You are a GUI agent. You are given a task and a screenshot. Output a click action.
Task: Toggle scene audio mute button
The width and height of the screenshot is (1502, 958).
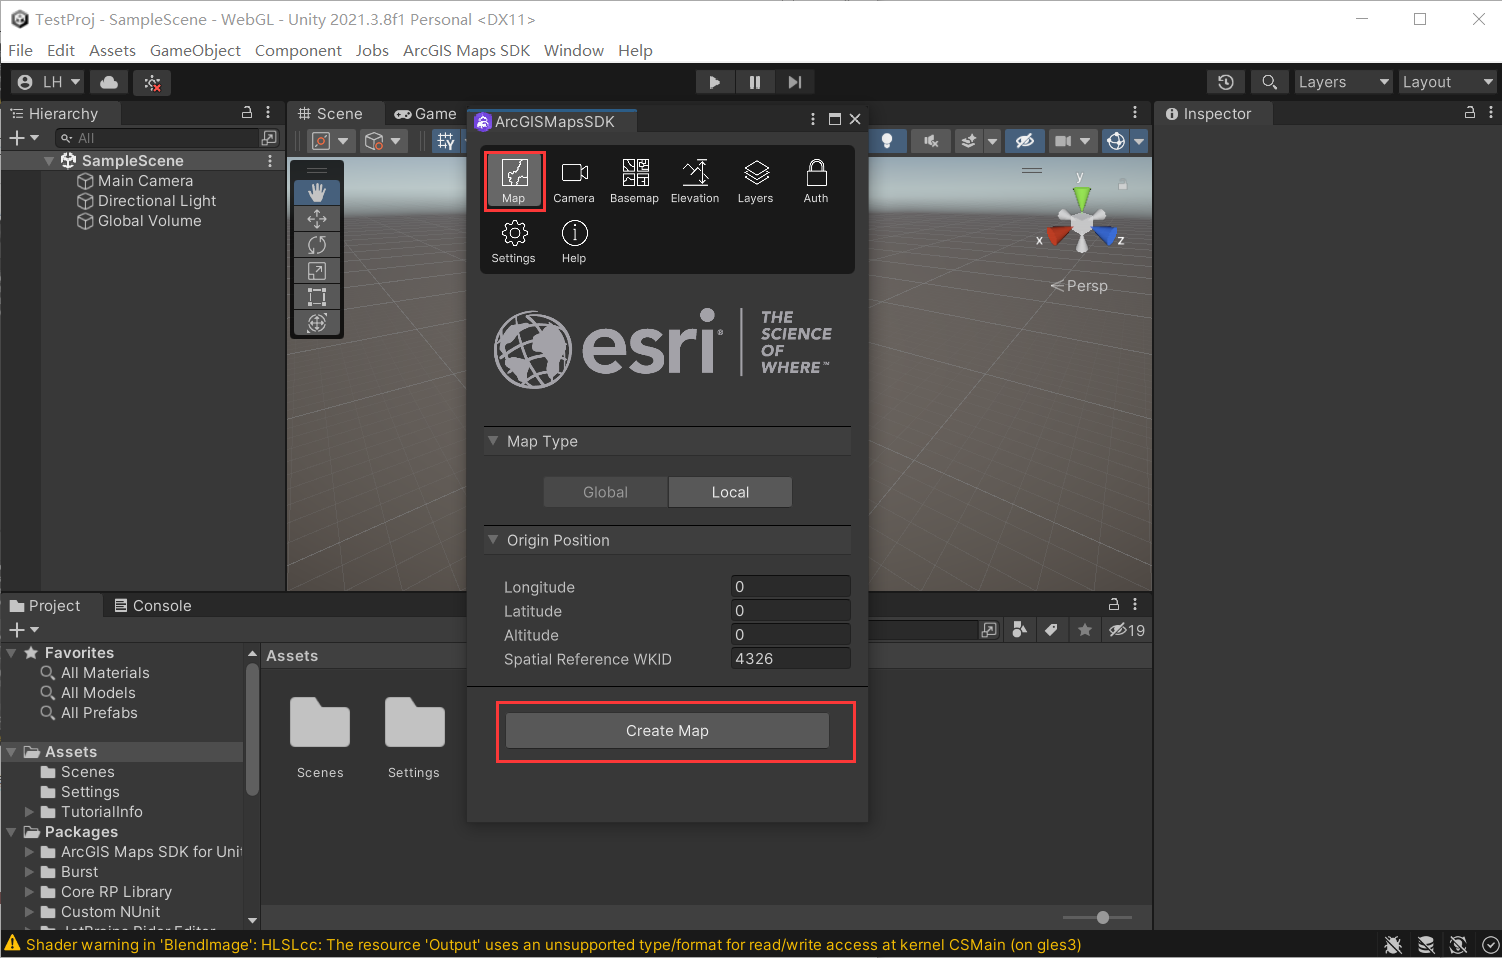[931, 141]
